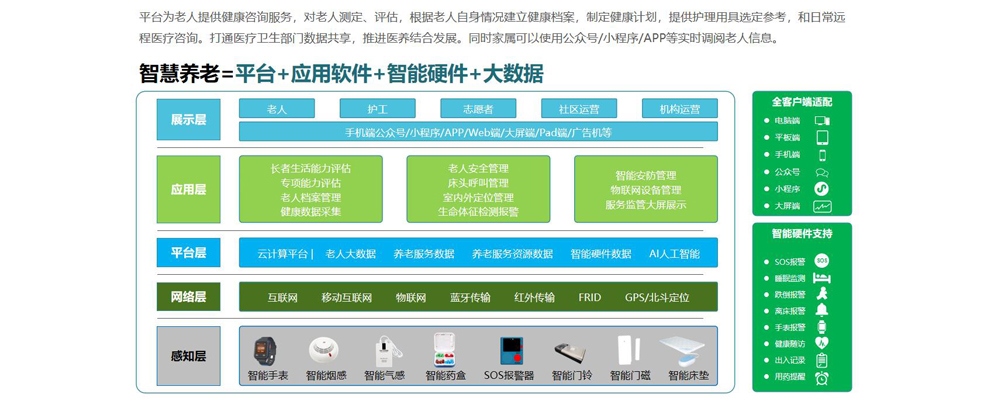Click FRID in network layer

click(x=590, y=297)
